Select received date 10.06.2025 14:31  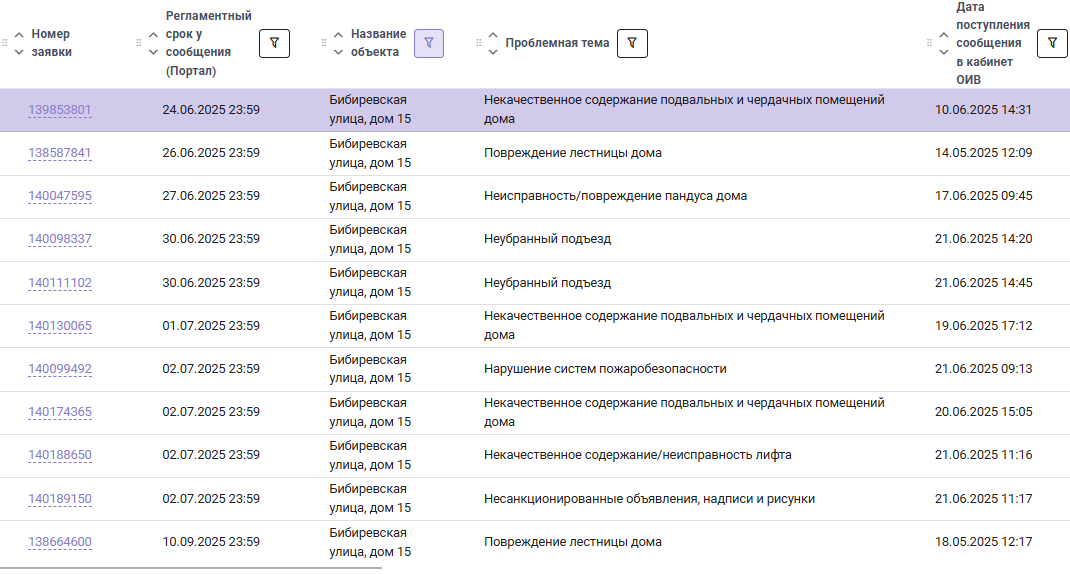(x=983, y=110)
